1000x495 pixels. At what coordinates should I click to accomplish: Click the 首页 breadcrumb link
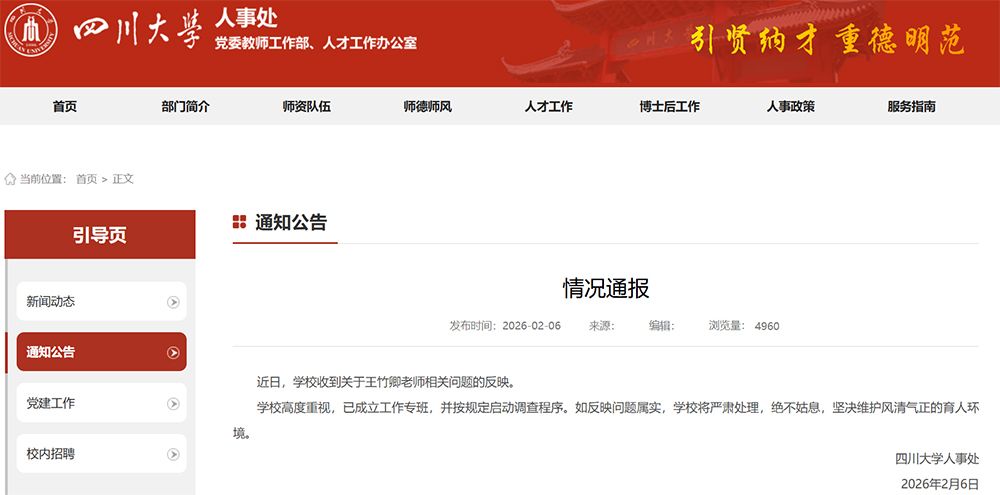87,179
